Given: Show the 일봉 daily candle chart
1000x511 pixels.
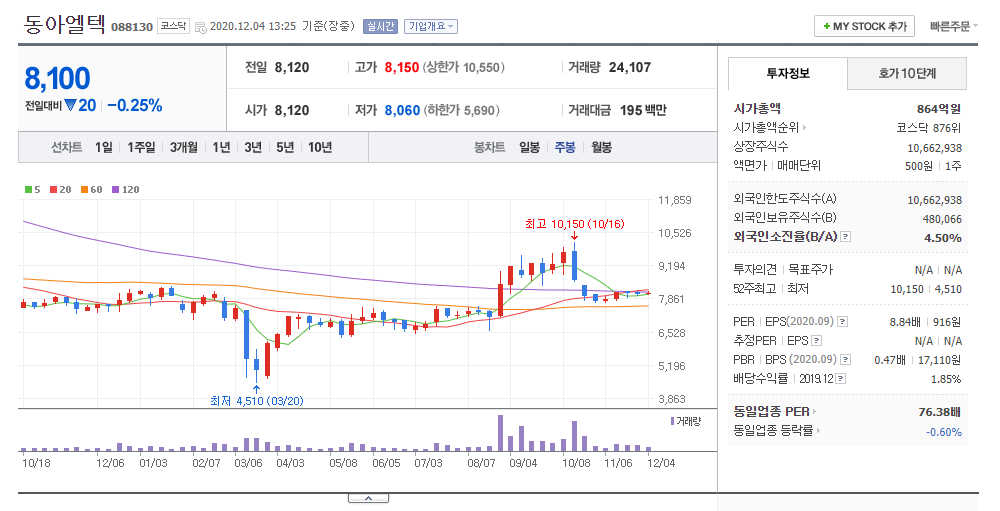Looking at the screenshot, I should 529,147.
